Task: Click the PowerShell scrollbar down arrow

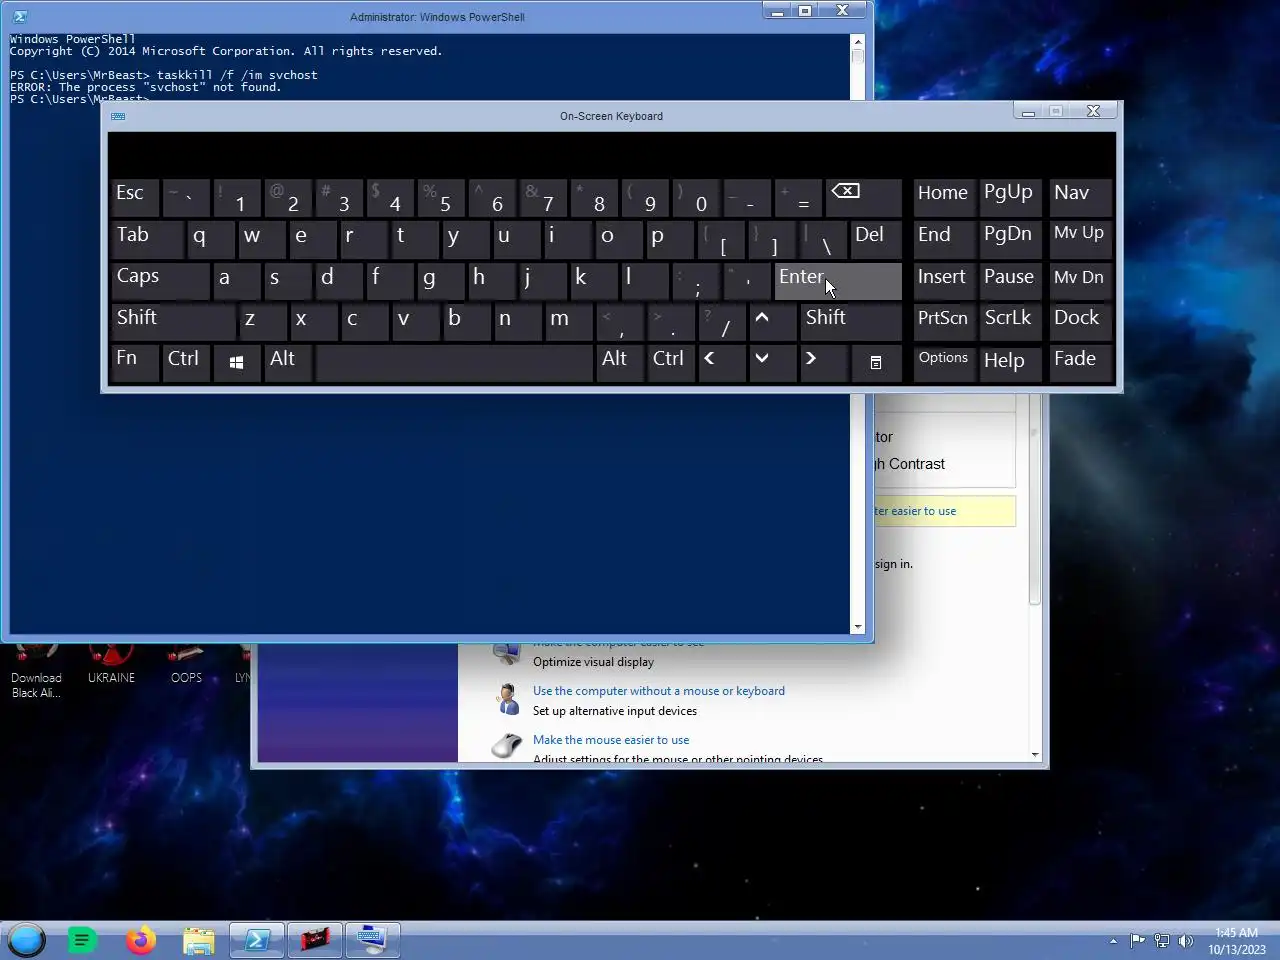Action: (857, 627)
